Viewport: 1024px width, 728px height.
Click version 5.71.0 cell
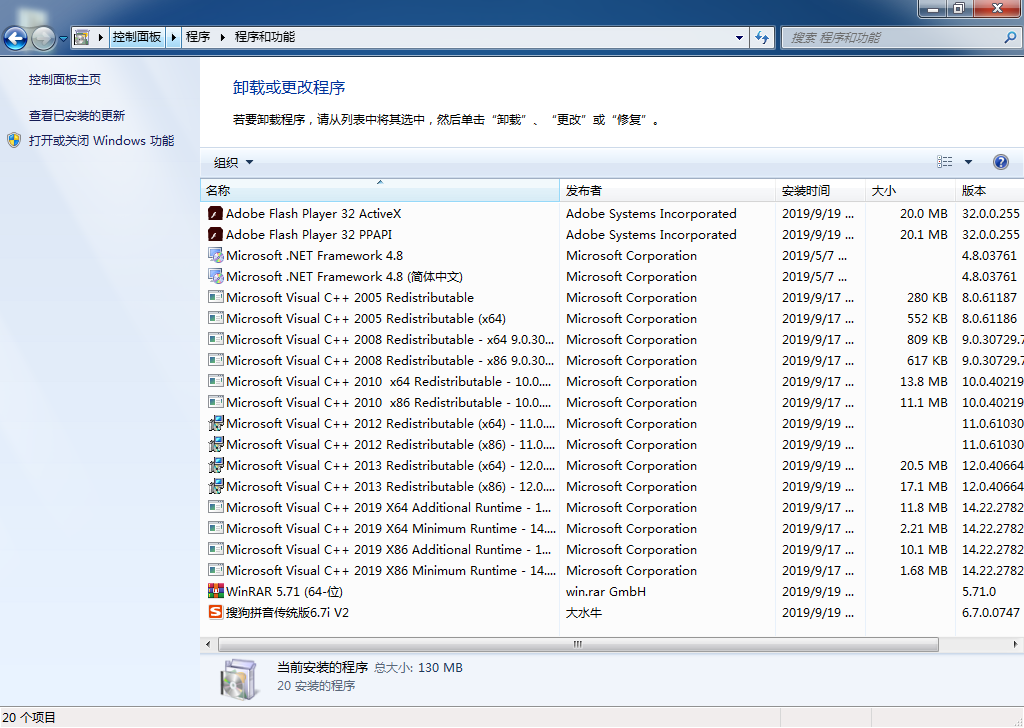point(979,592)
